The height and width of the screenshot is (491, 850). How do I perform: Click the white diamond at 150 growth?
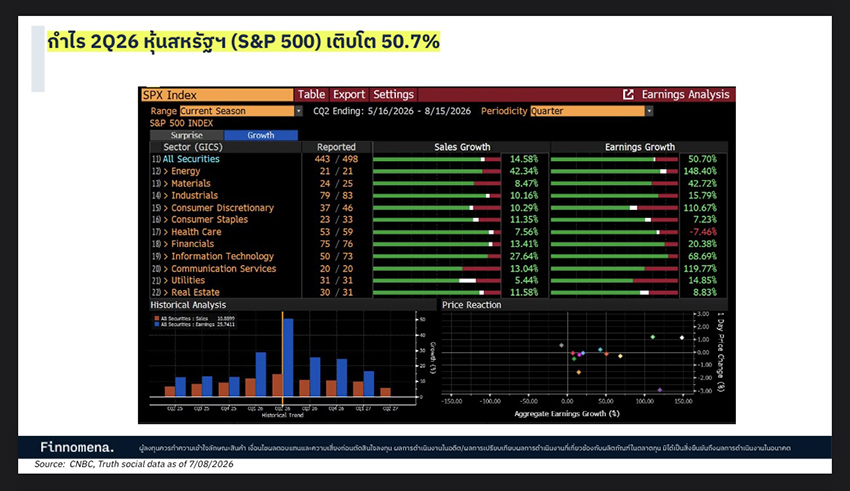tap(682, 338)
